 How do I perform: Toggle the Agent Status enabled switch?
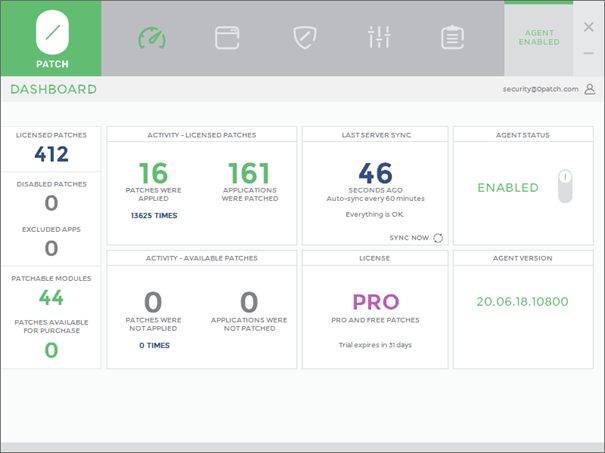(565, 186)
